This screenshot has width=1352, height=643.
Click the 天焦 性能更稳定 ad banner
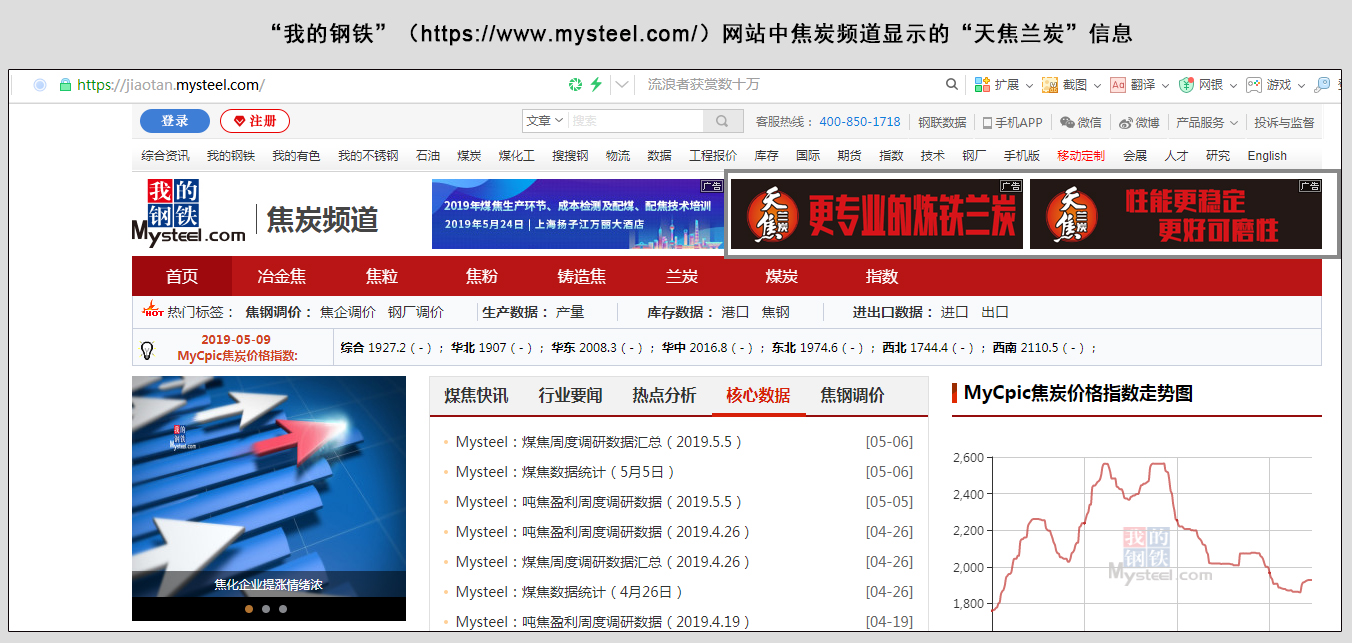[x=1176, y=214]
